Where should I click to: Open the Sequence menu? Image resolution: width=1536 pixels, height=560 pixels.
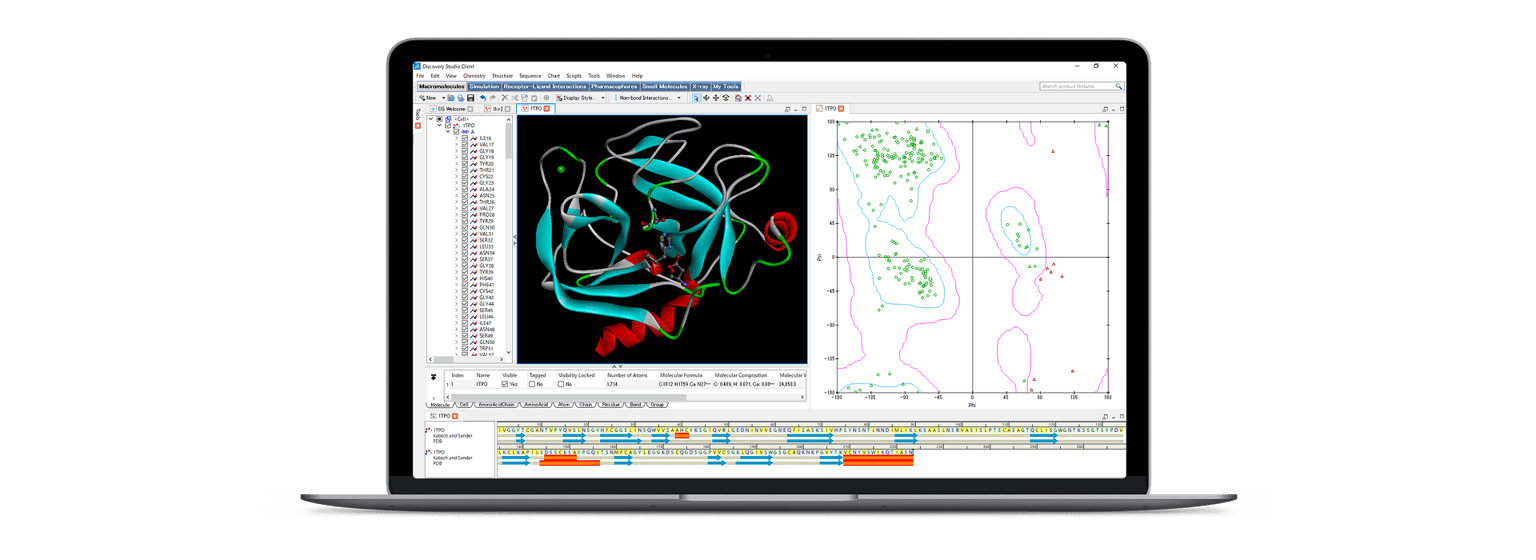point(530,76)
